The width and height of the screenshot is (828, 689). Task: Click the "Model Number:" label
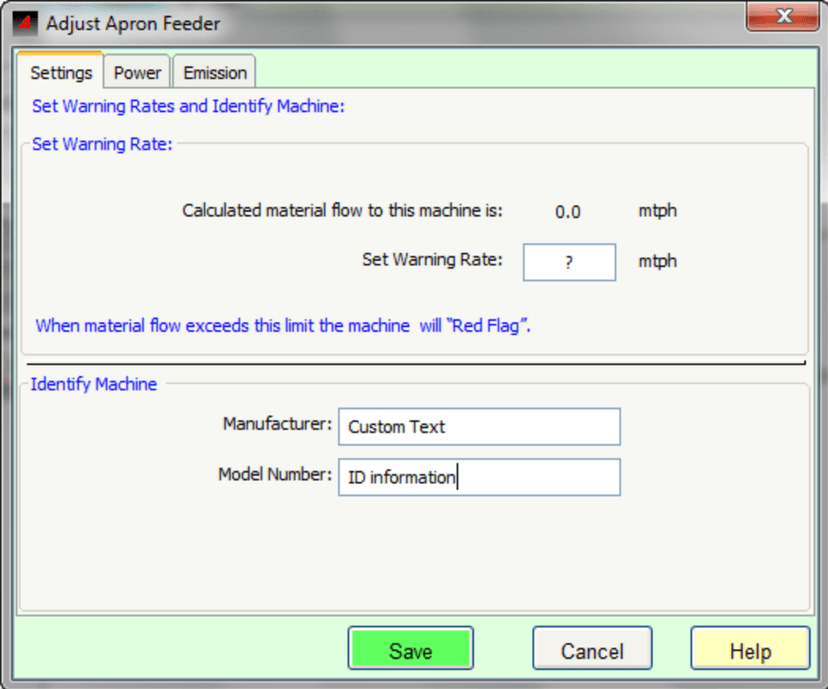pos(274,475)
